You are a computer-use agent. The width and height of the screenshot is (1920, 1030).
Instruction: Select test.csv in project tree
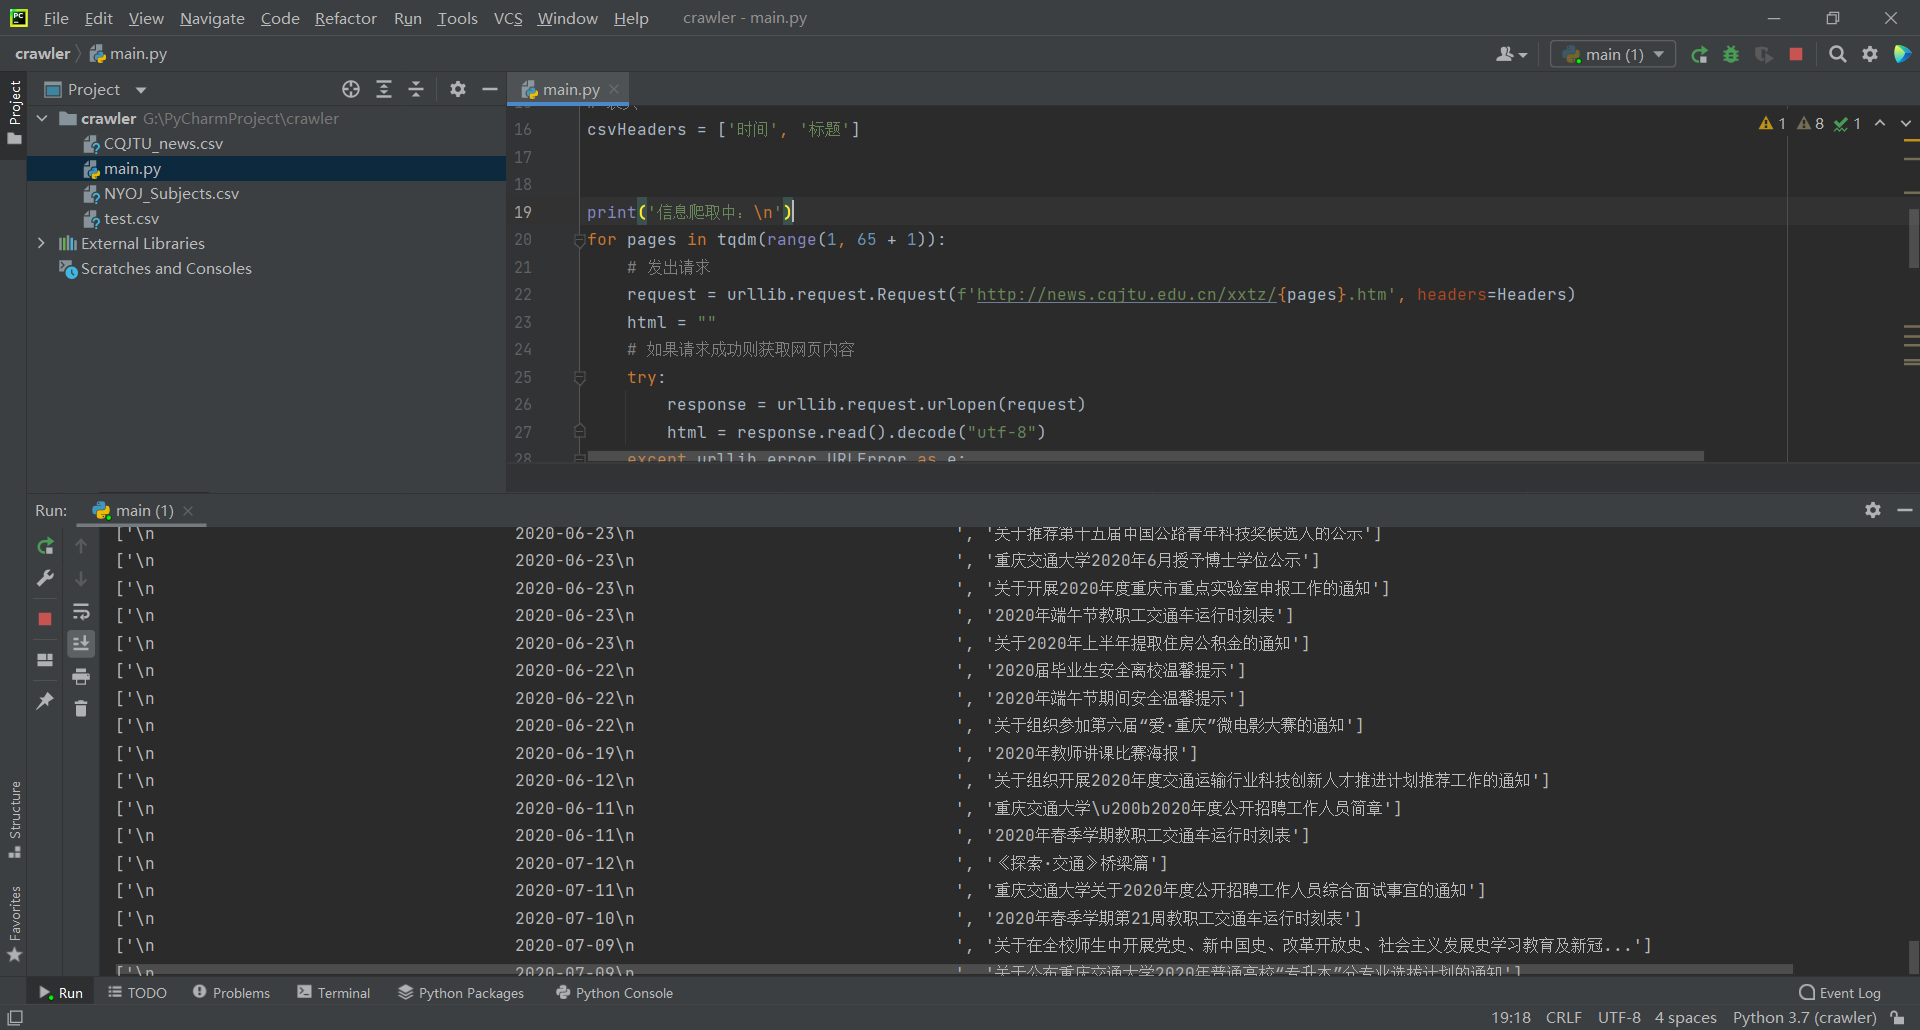coord(131,219)
